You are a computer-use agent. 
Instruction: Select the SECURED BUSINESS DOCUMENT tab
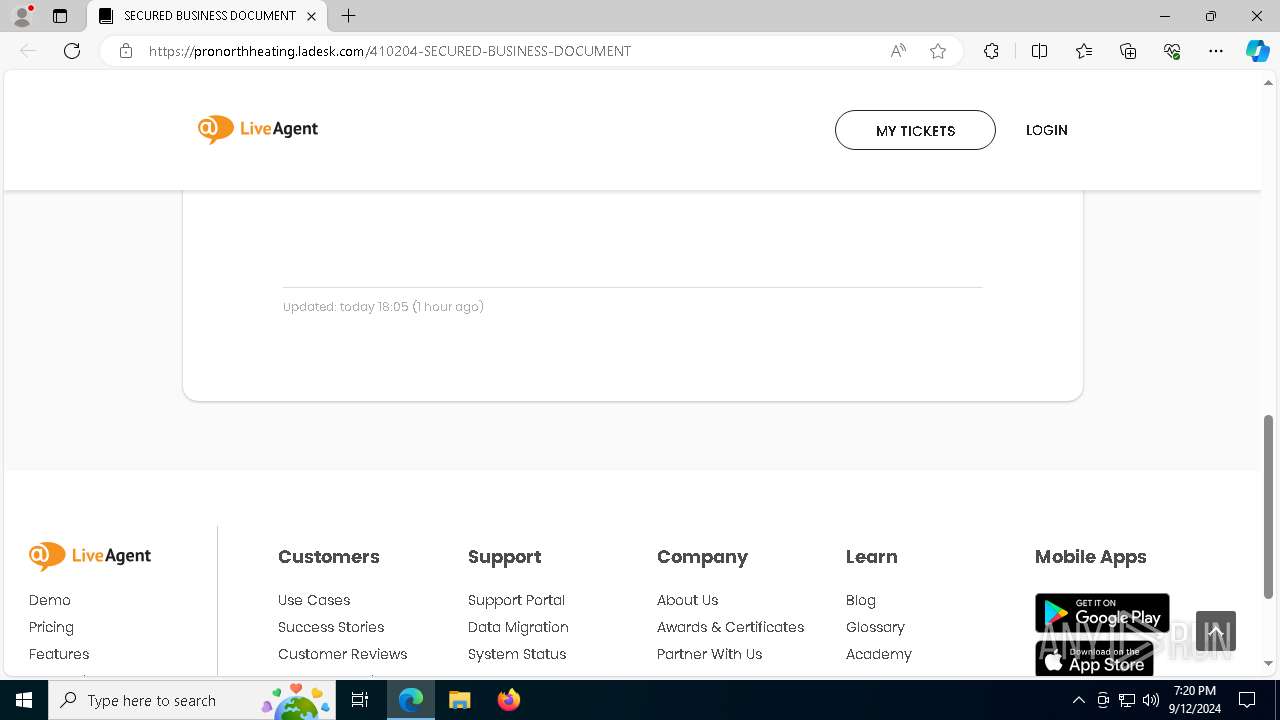(x=208, y=16)
